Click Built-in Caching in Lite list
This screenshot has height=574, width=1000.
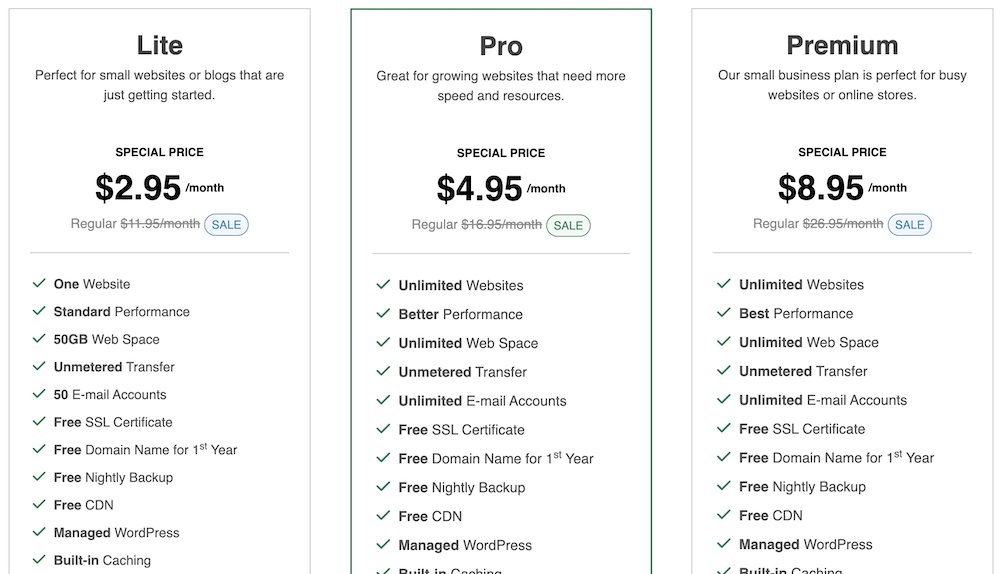pyautogui.click(x=102, y=560)
